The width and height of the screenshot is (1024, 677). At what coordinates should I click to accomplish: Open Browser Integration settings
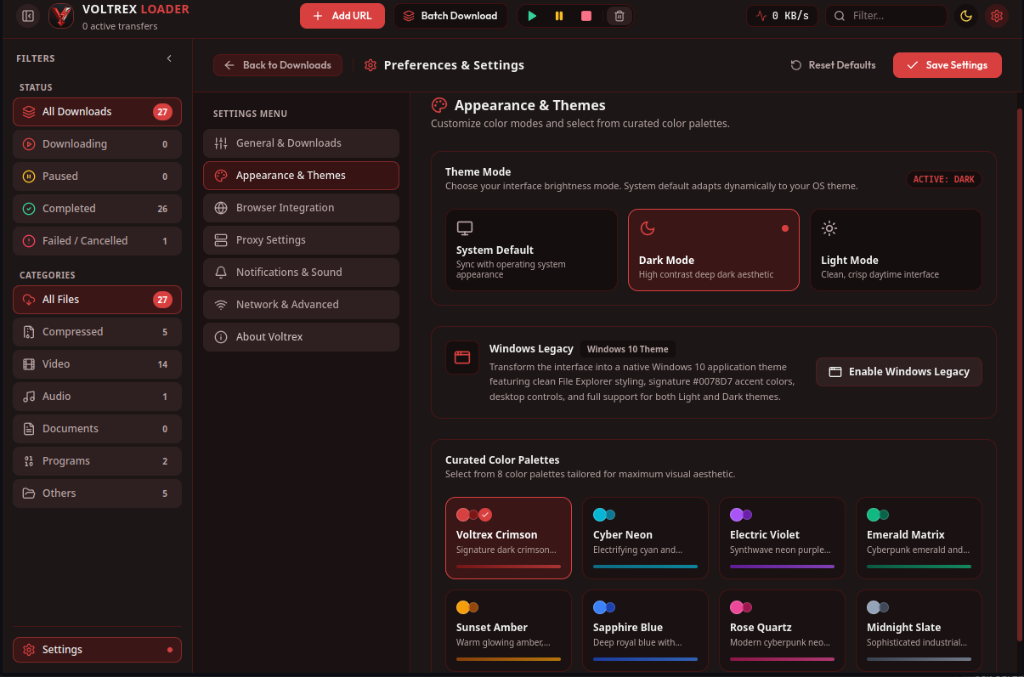(x=301, y=208)
